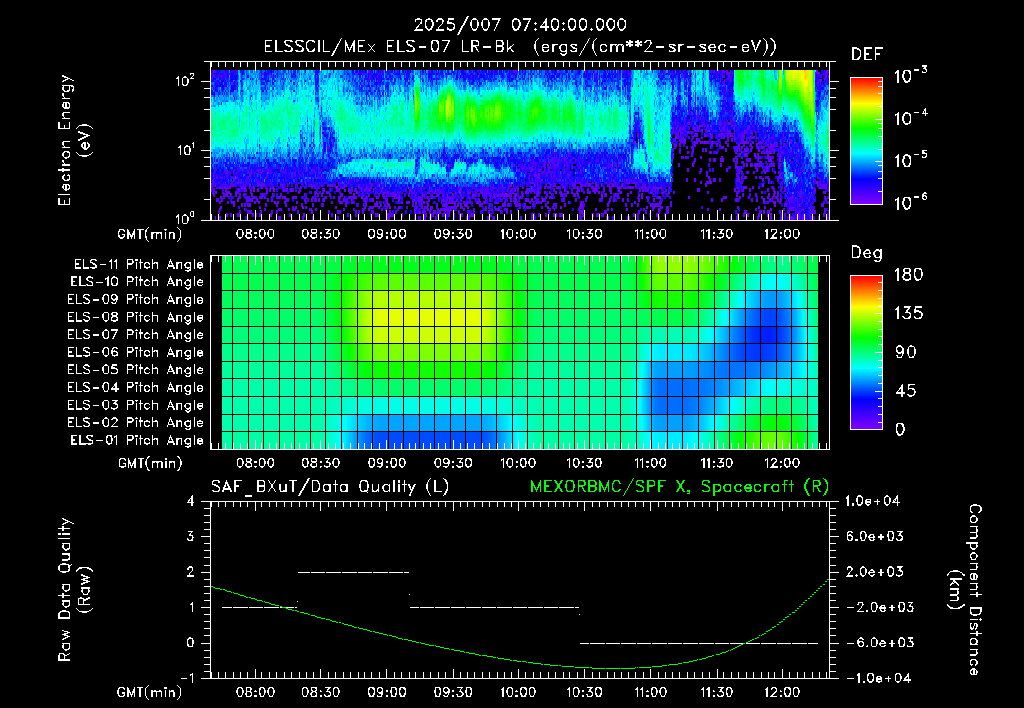Screen dimensions: 1024x708
Task: Click the Deg pitch angle color bar
Action: [x=866, y=353]
